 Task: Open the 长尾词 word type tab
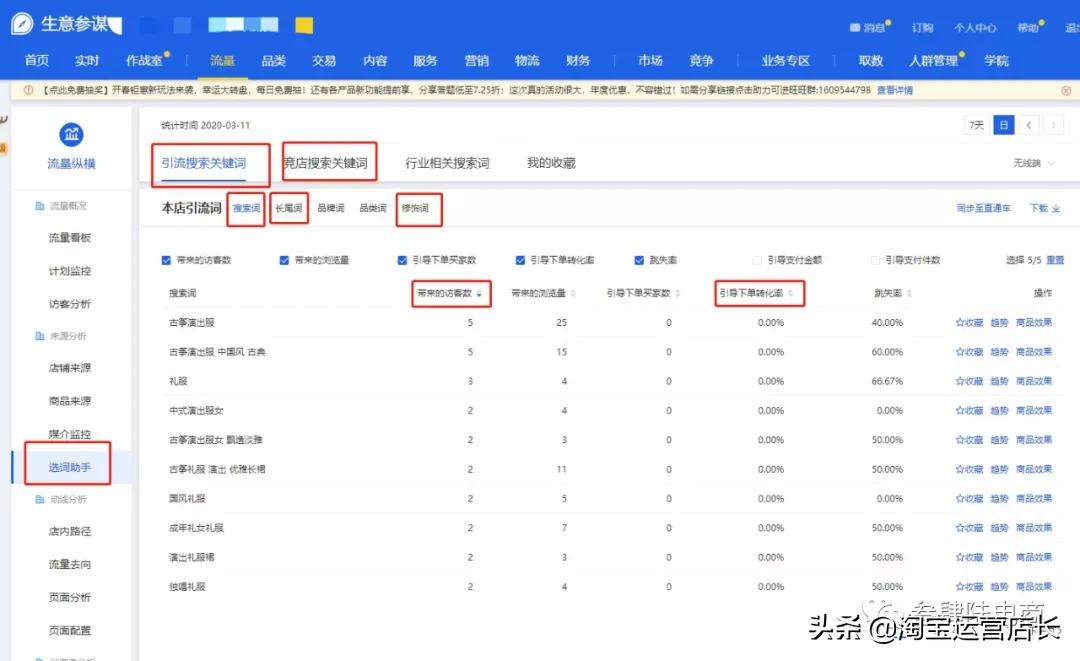pyautogui.click(x=288, y=208)
